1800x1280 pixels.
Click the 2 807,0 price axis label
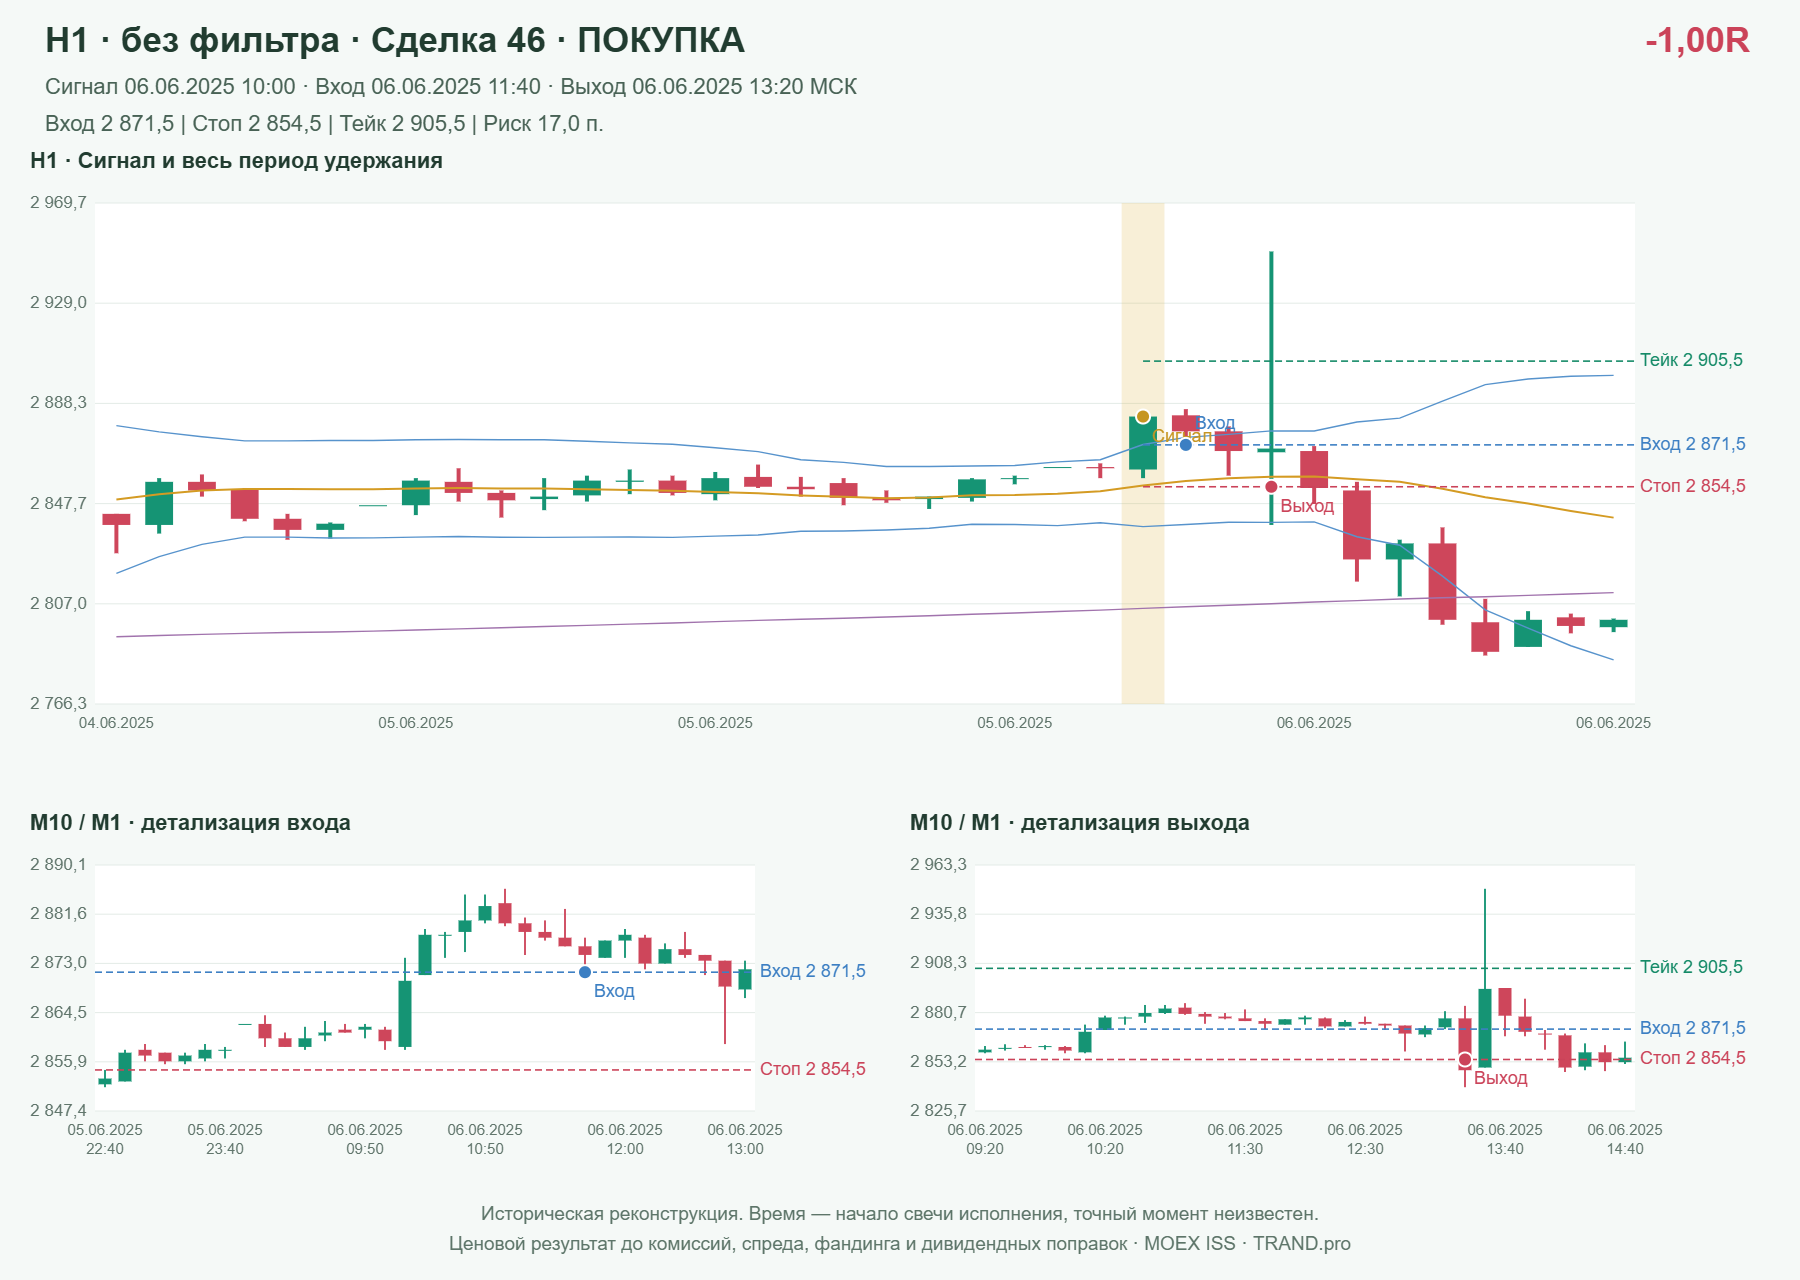coord(58,604)
